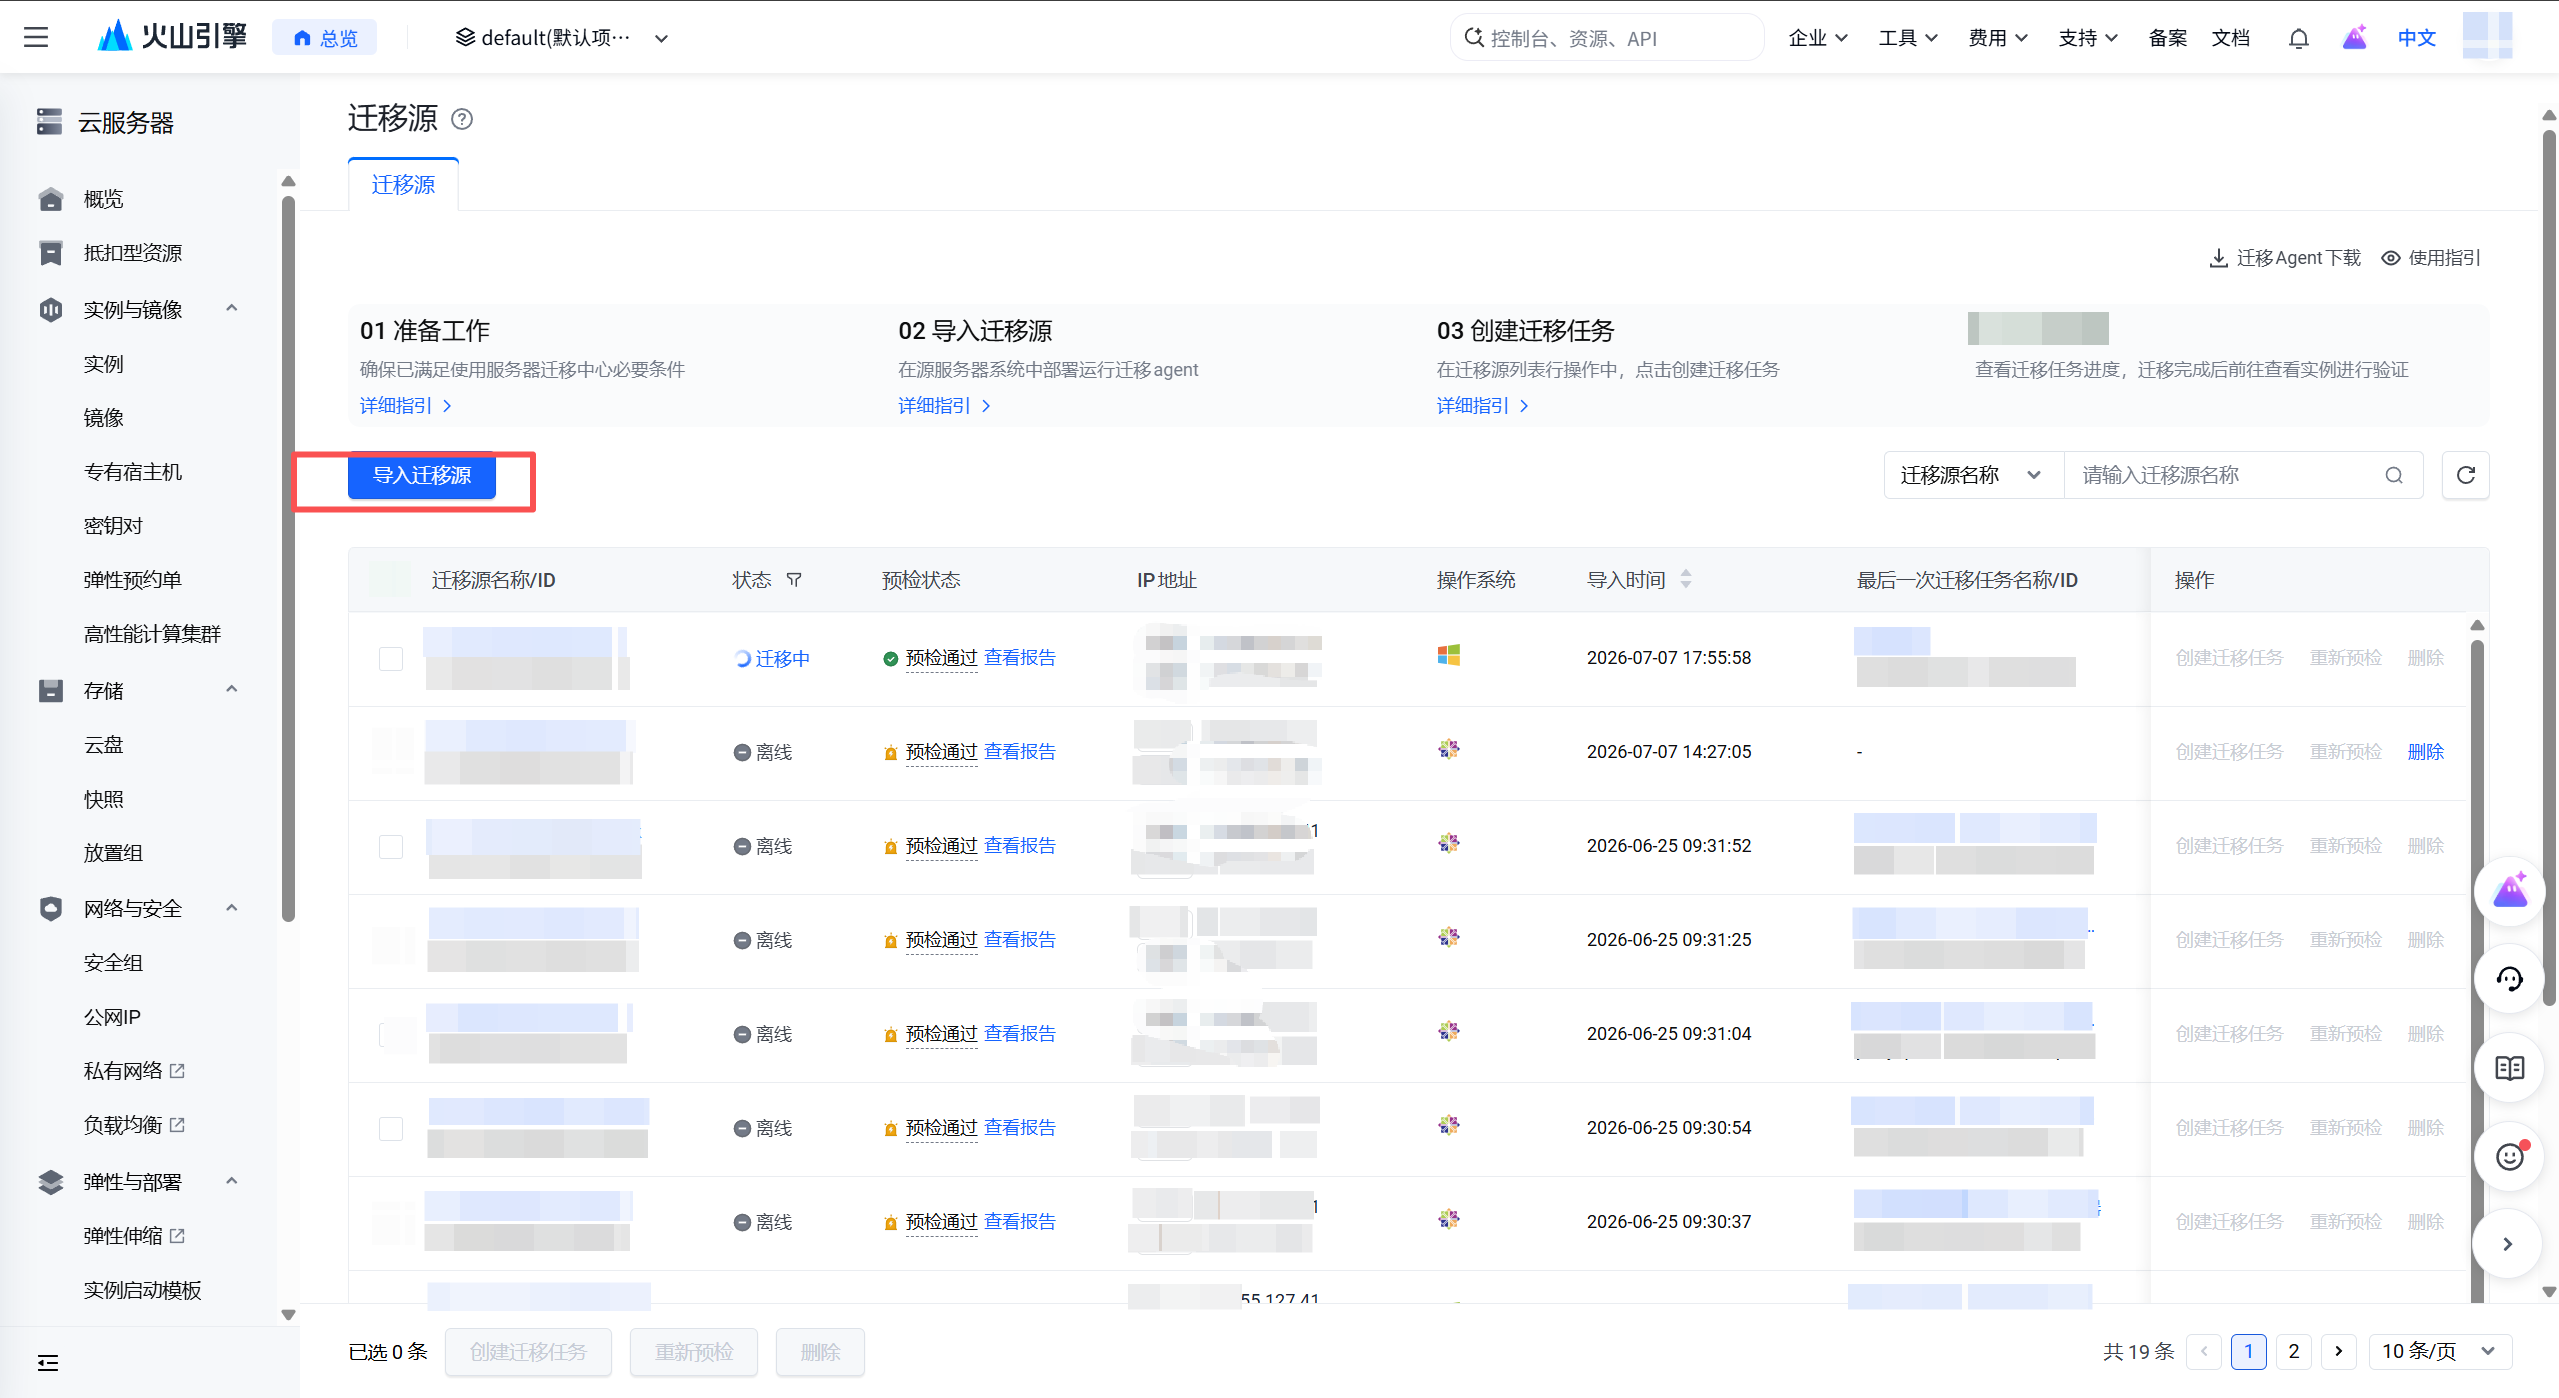Collapse the 存储 sidebar group

232,690
